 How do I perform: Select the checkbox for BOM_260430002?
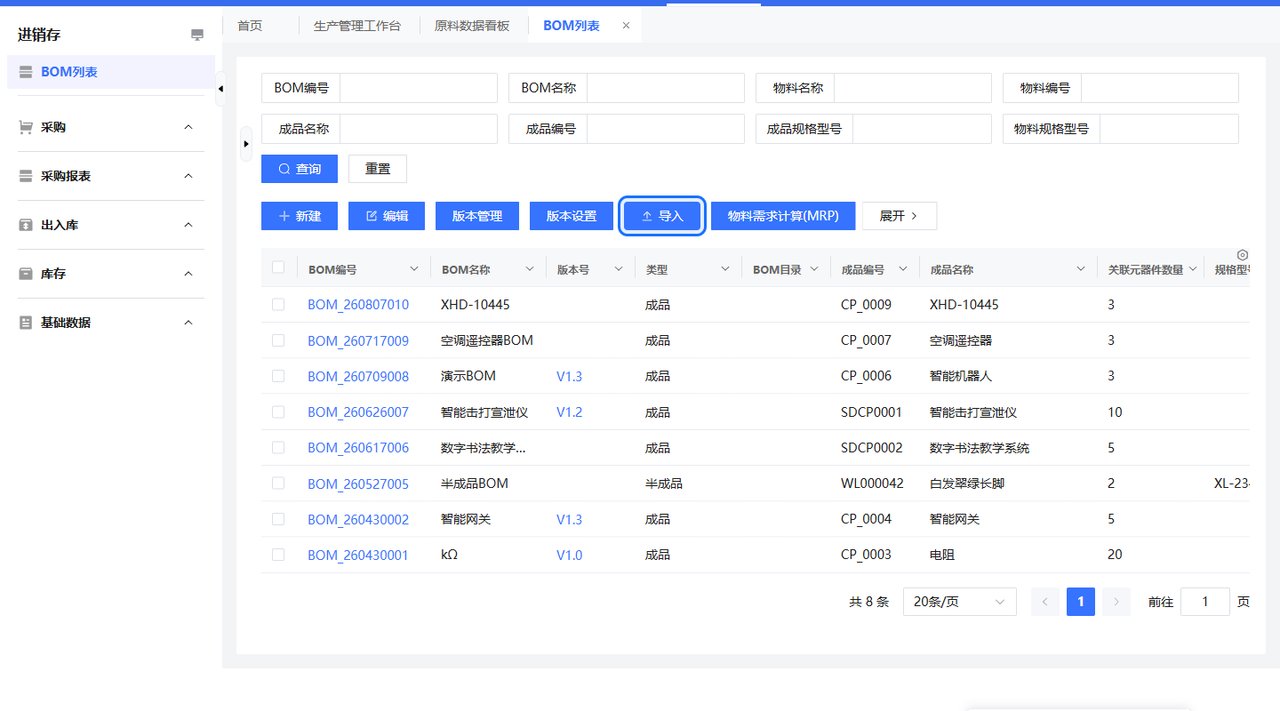click(278, 519)
